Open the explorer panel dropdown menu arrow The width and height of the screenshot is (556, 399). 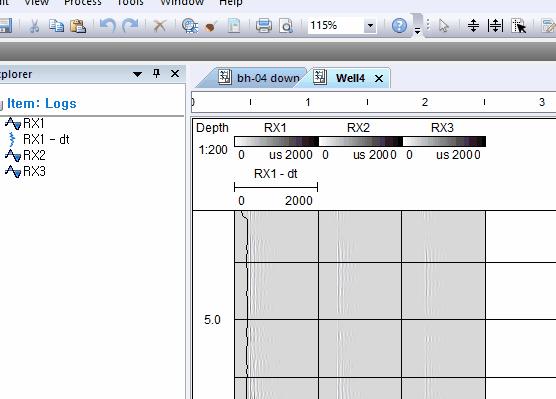pyautogui.click(x=138, y=74)
